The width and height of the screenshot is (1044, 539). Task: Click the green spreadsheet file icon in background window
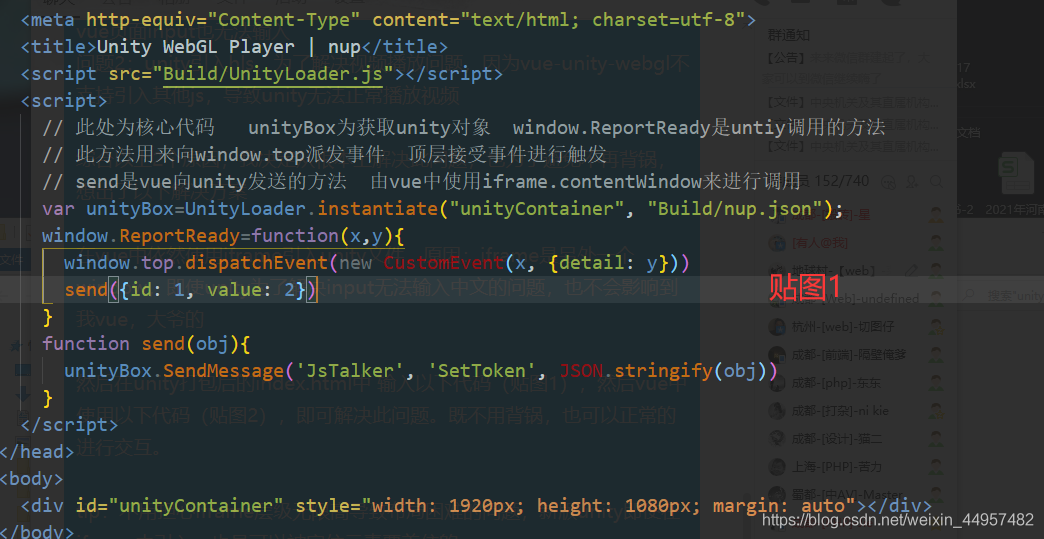coord(1016,173)
